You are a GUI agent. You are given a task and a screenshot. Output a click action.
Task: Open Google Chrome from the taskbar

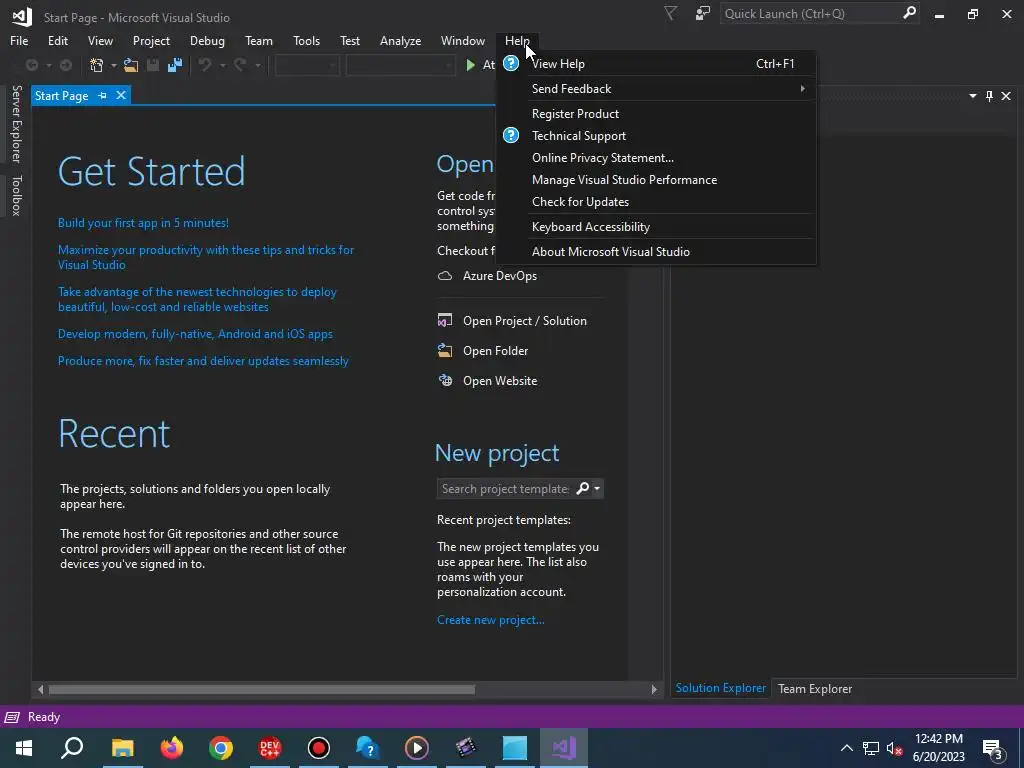pos(221,748)
